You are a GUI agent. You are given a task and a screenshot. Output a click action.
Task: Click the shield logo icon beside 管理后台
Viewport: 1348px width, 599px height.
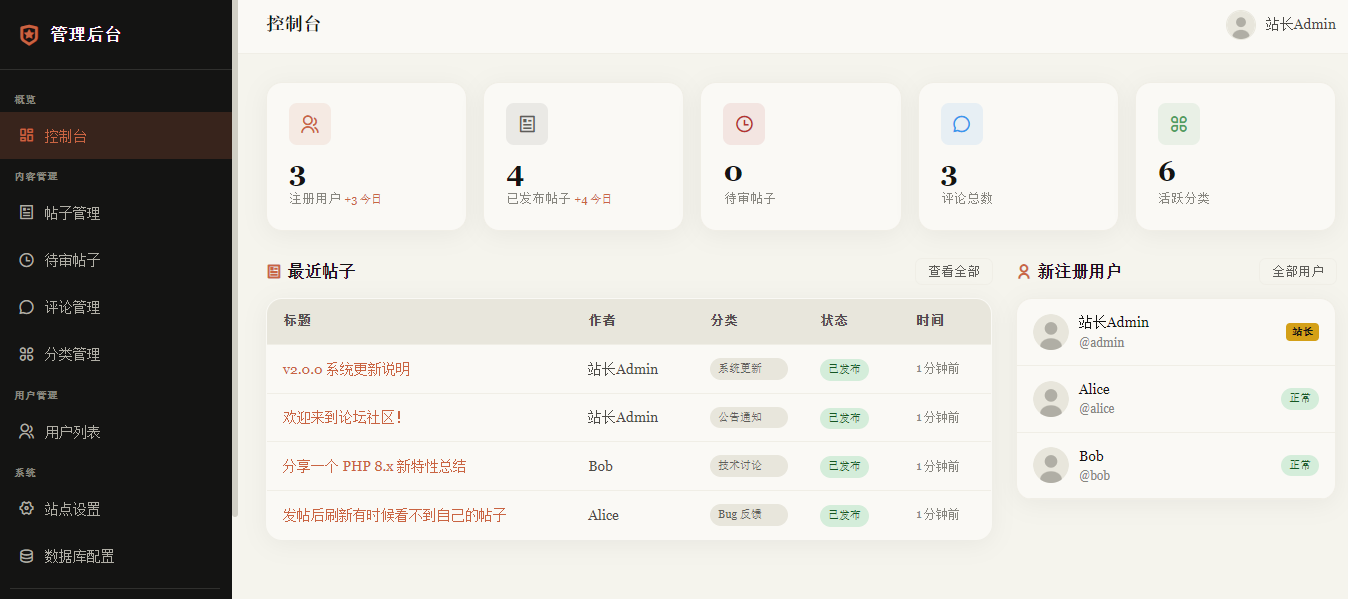(x=29, y=34)
